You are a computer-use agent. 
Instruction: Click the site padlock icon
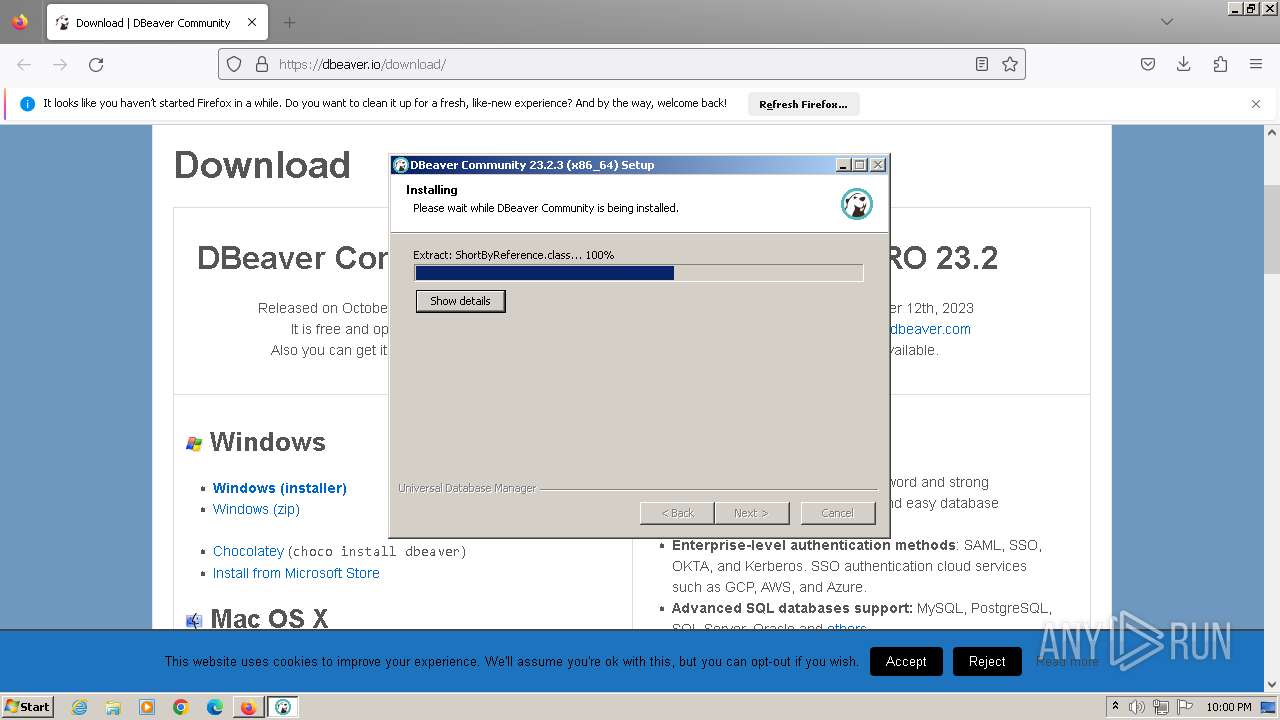262,64
